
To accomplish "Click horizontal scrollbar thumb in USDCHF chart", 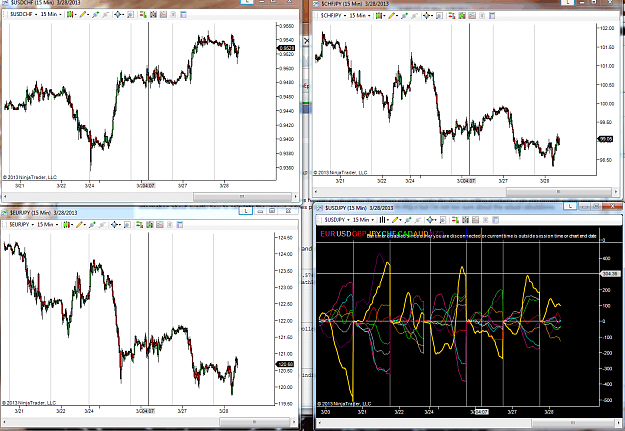I will pyautogui.click(x=242, y=196).
